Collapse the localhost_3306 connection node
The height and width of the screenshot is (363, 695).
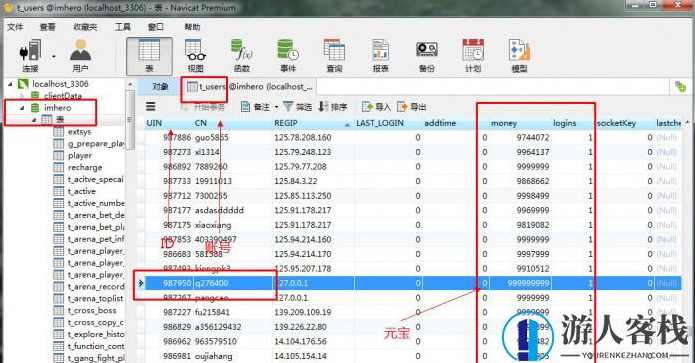point(10,84)
